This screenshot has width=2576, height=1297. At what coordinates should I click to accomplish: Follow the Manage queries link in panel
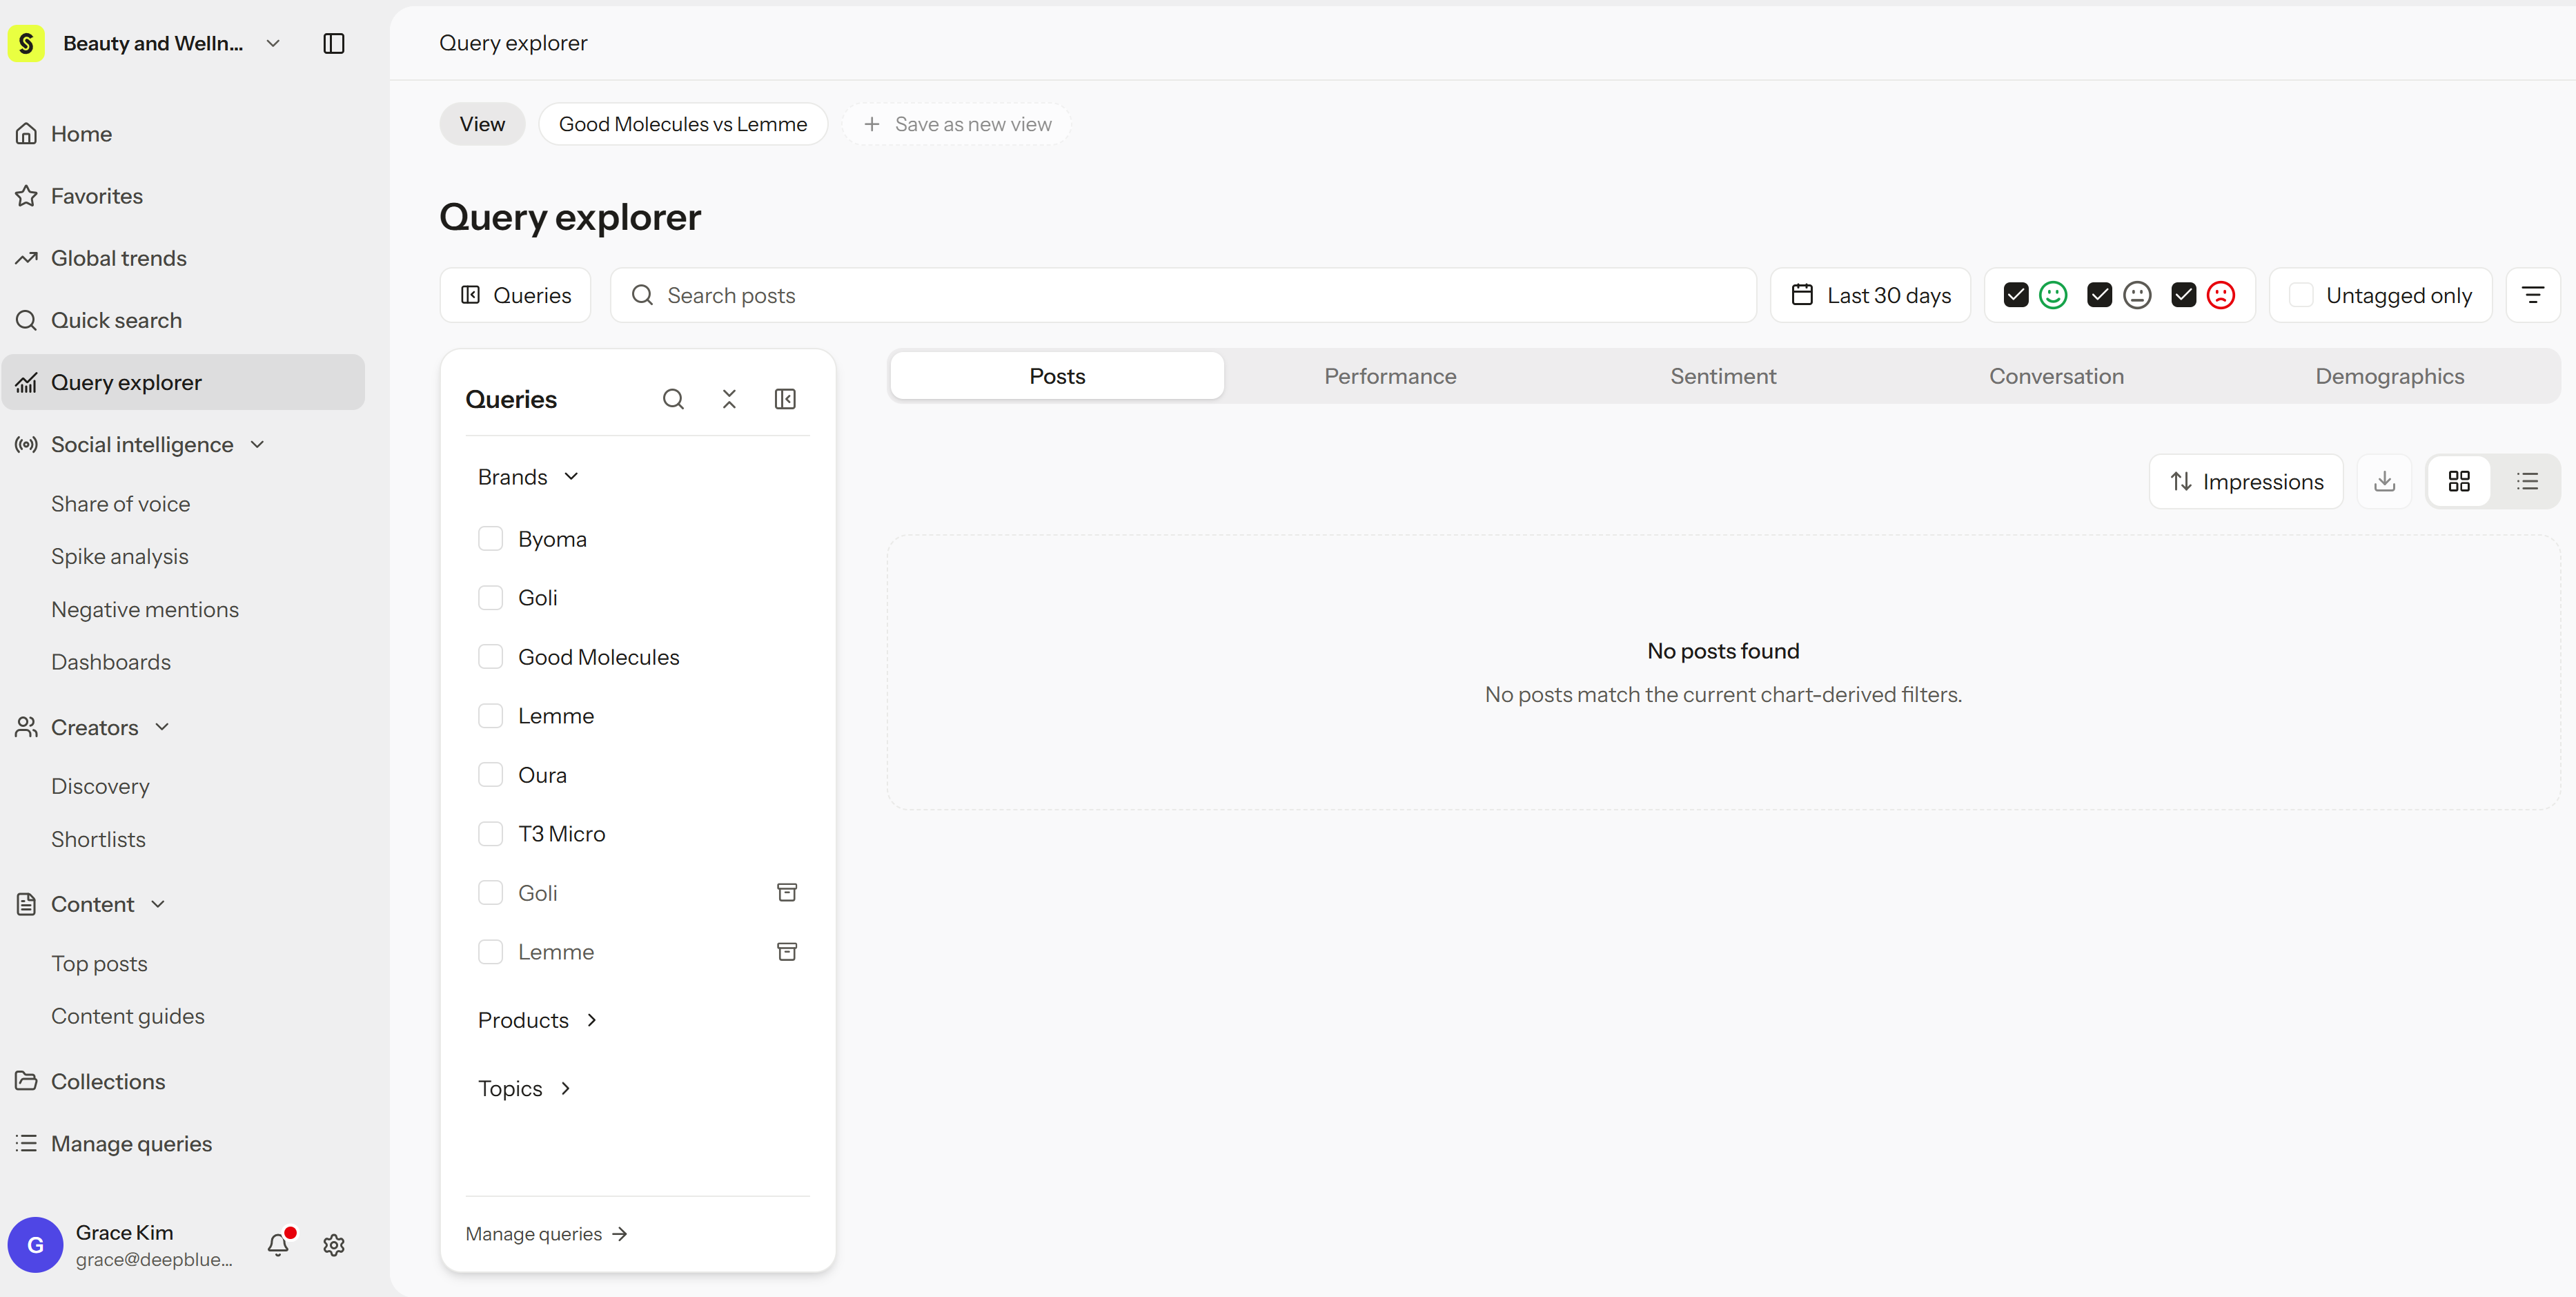(x=546, y=1234)
